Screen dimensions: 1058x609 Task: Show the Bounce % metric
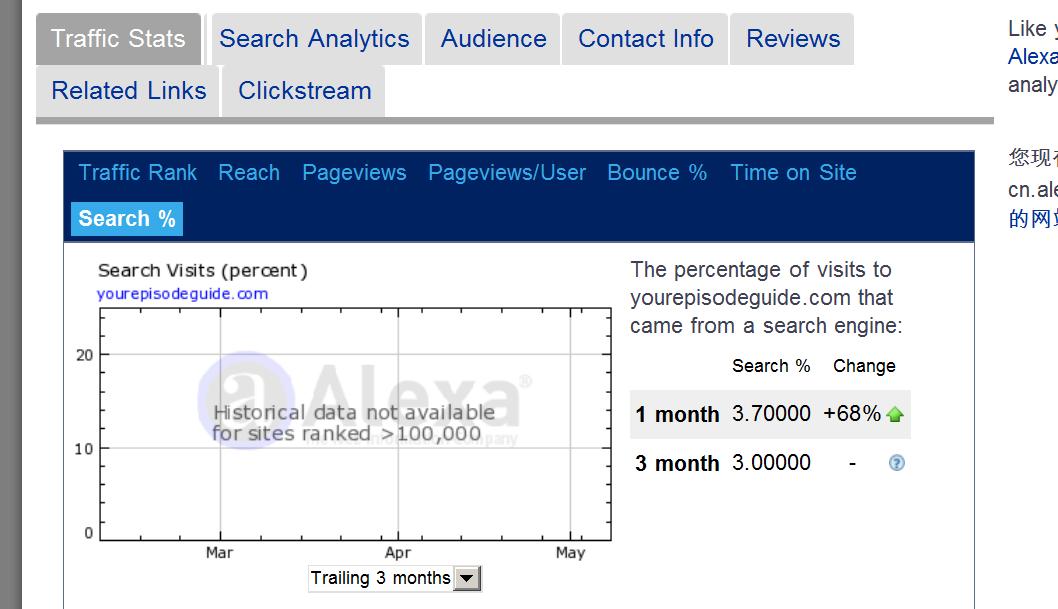pos(657,173)
